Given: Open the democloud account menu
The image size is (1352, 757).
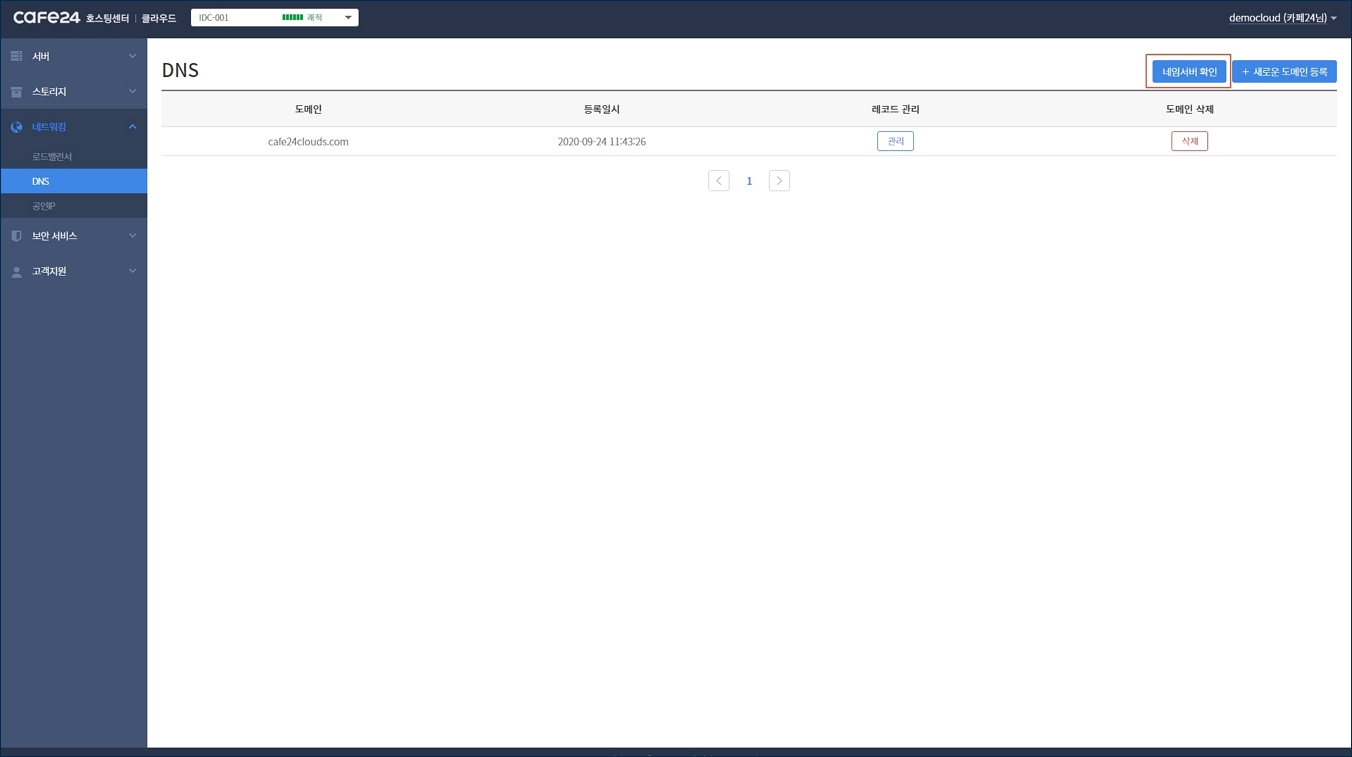Looking at the screenshot, I should point(1282,18).
